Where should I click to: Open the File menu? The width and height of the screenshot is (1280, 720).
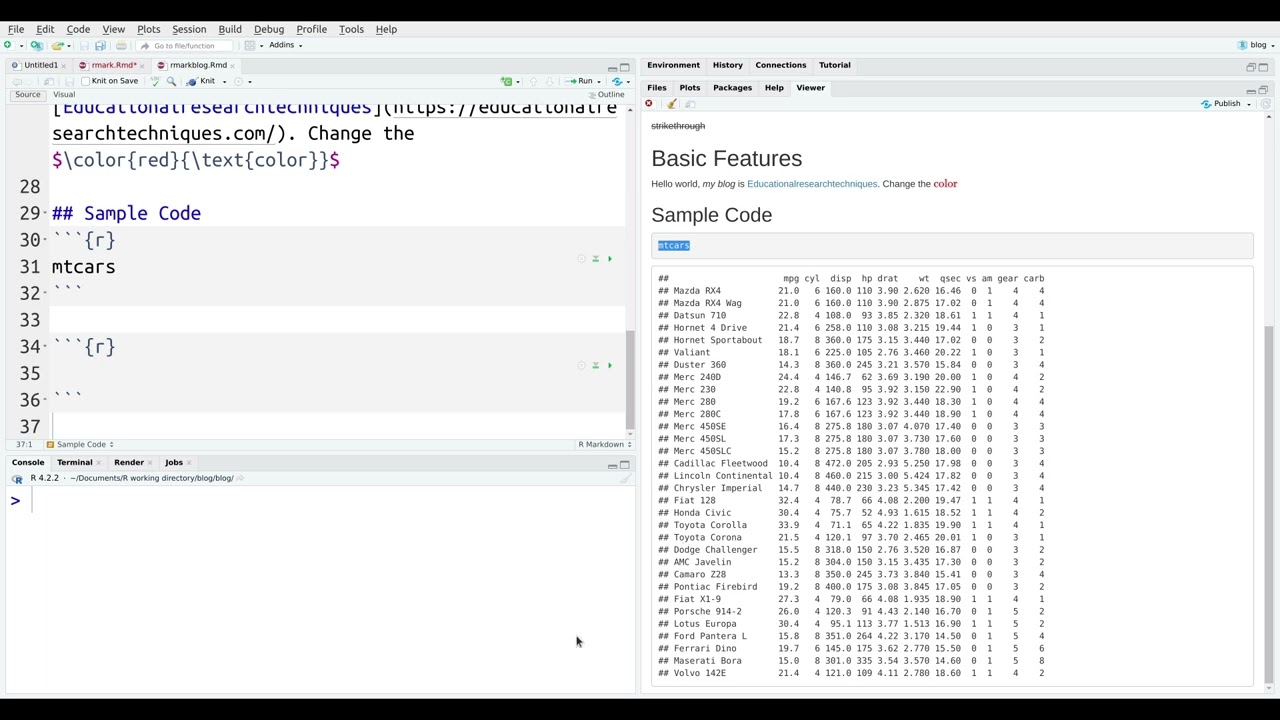pos(16,29)
